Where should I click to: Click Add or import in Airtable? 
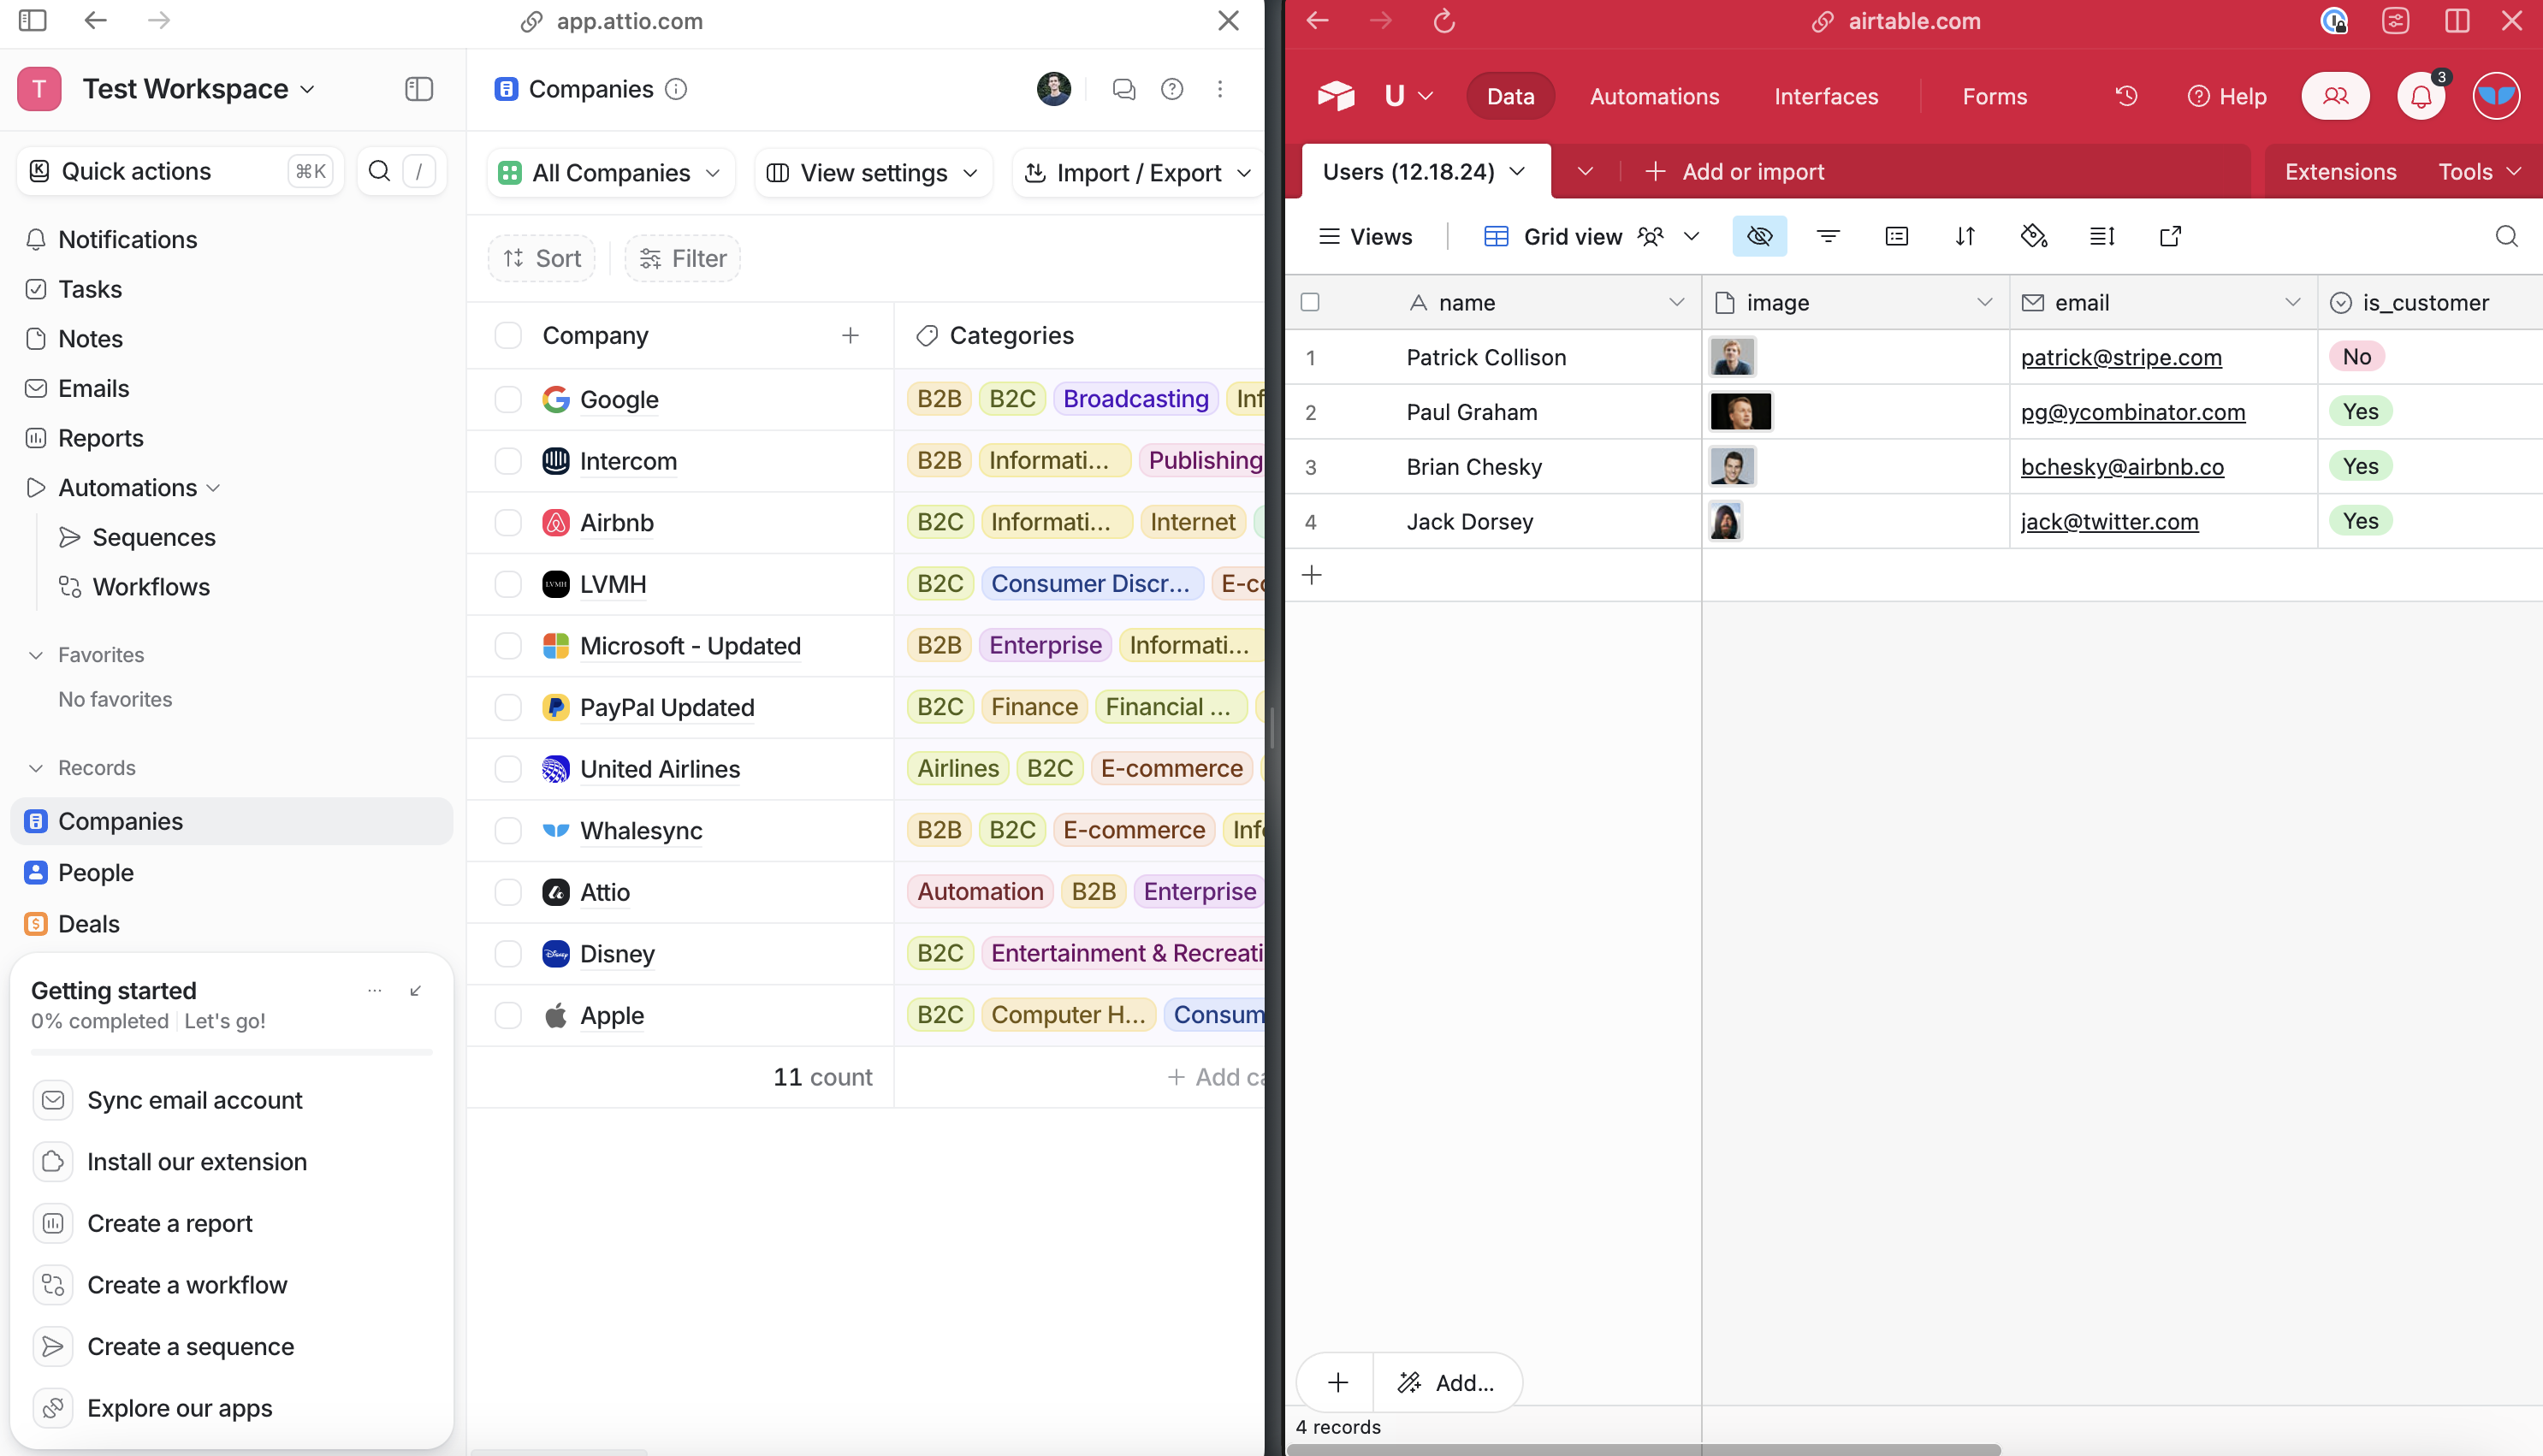(1735, 172)
